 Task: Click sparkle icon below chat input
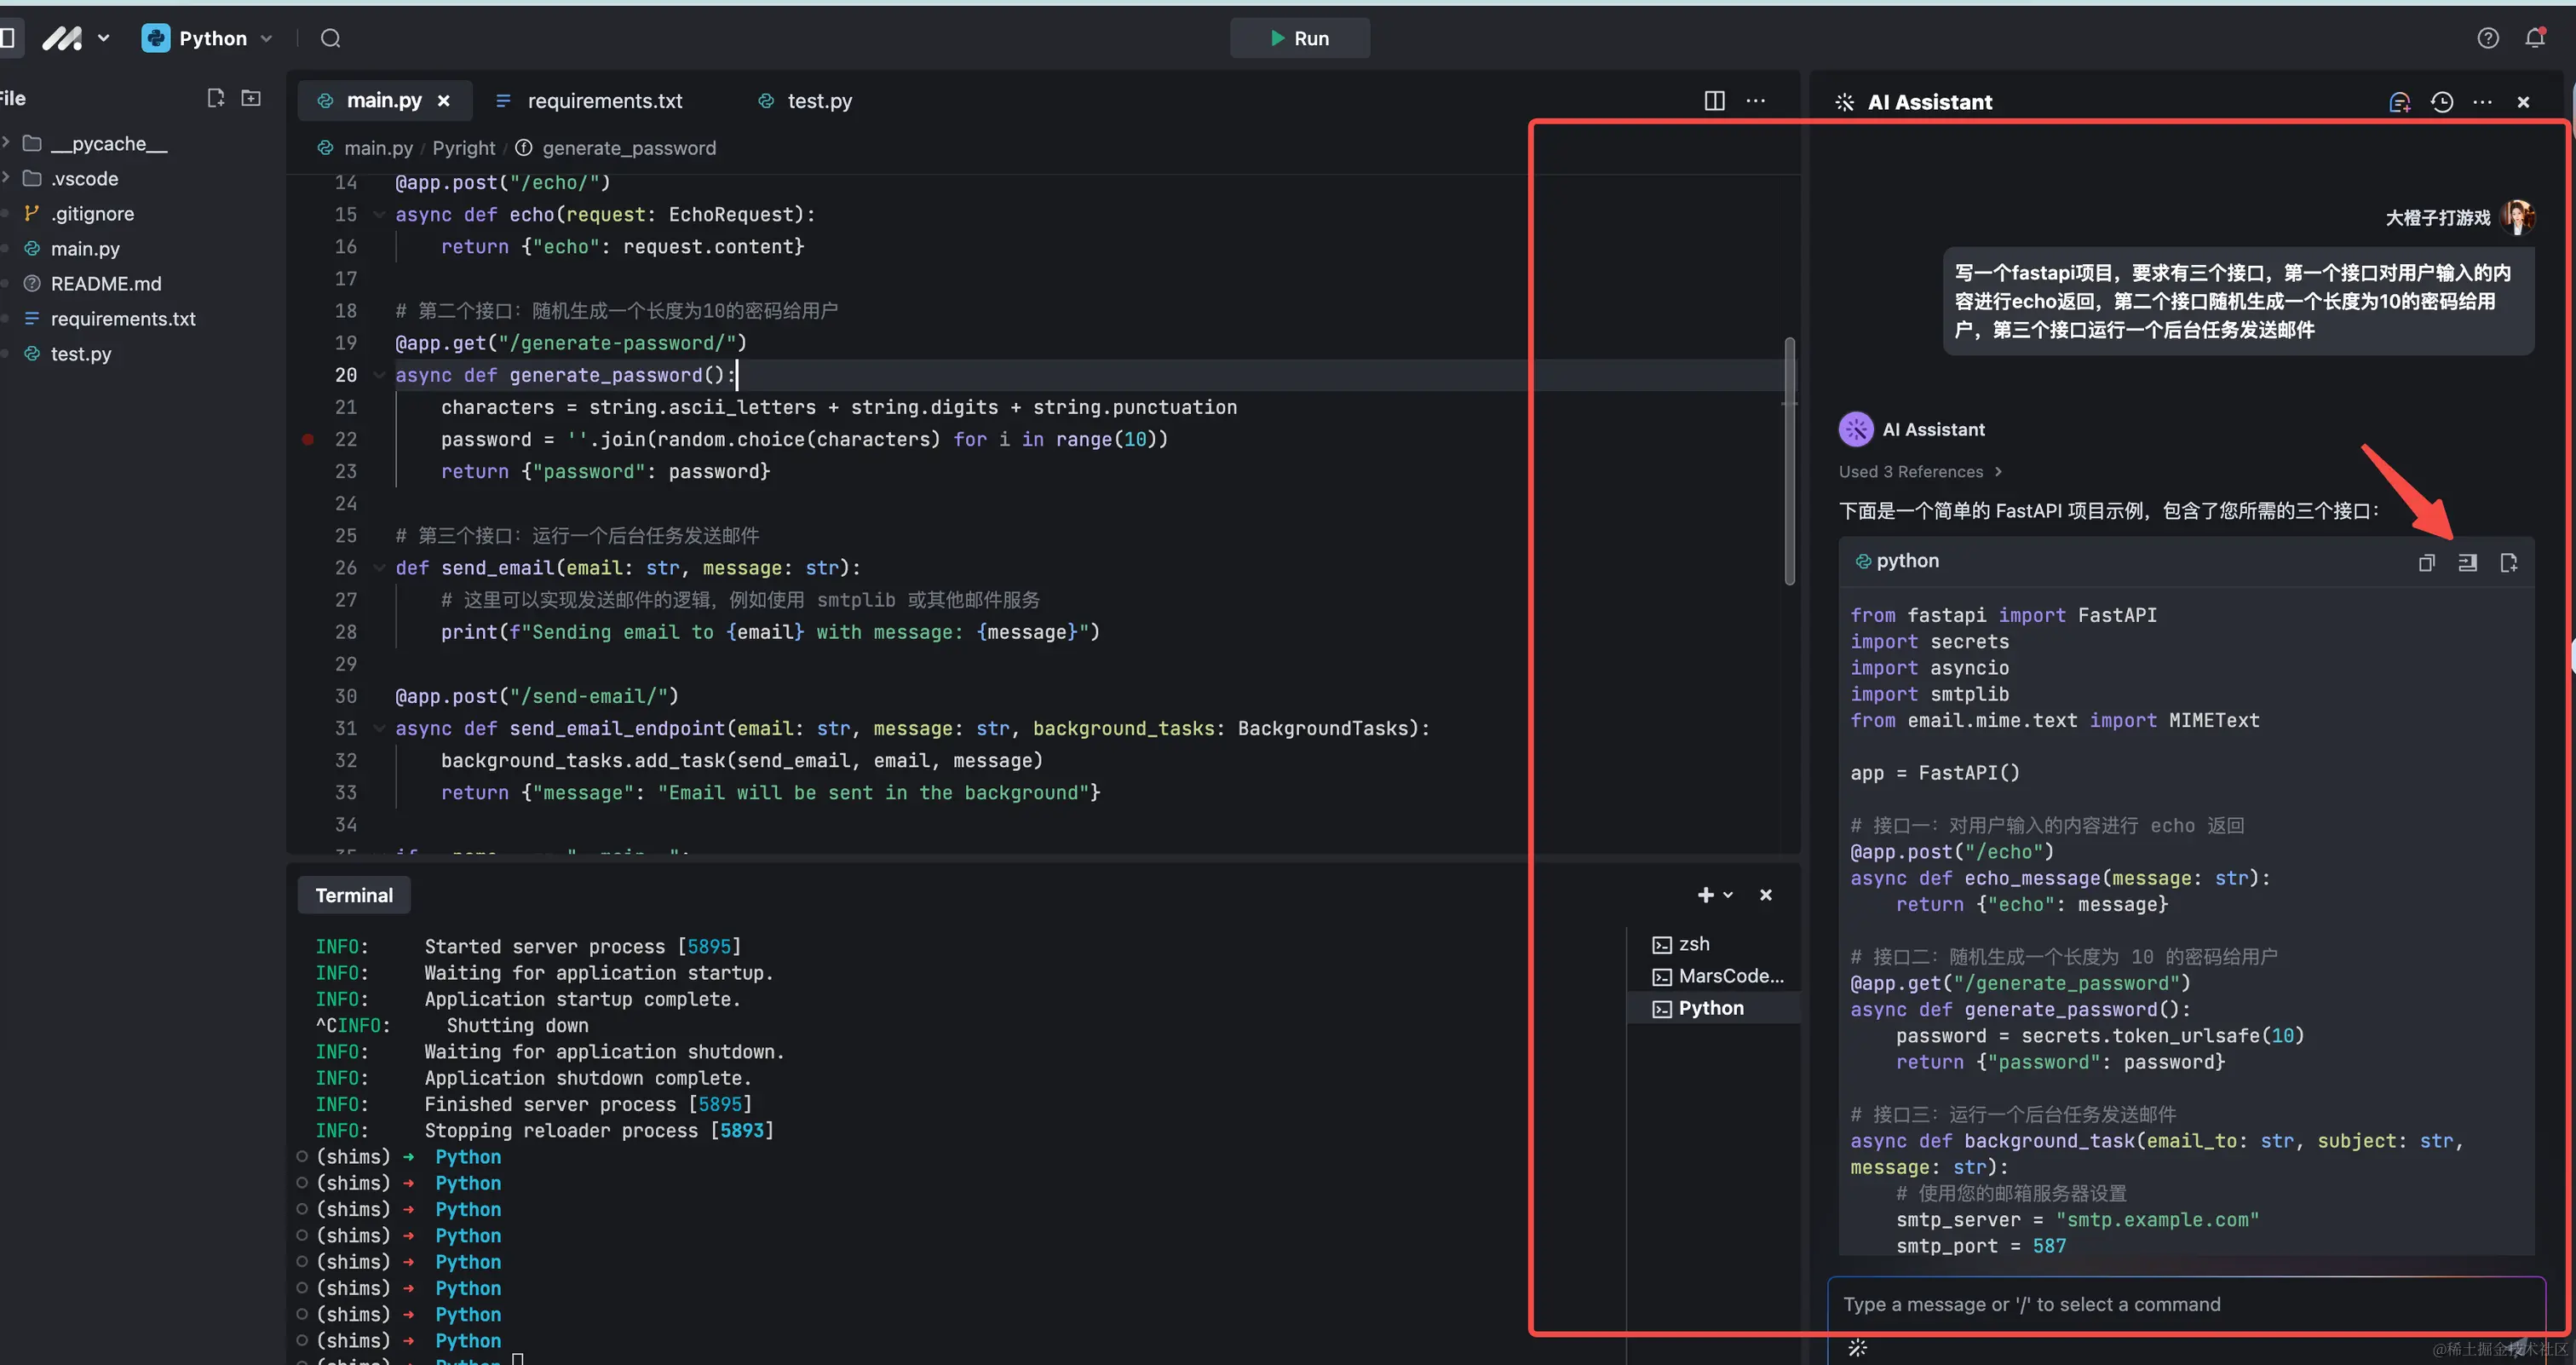[x=1857, y=1348]
